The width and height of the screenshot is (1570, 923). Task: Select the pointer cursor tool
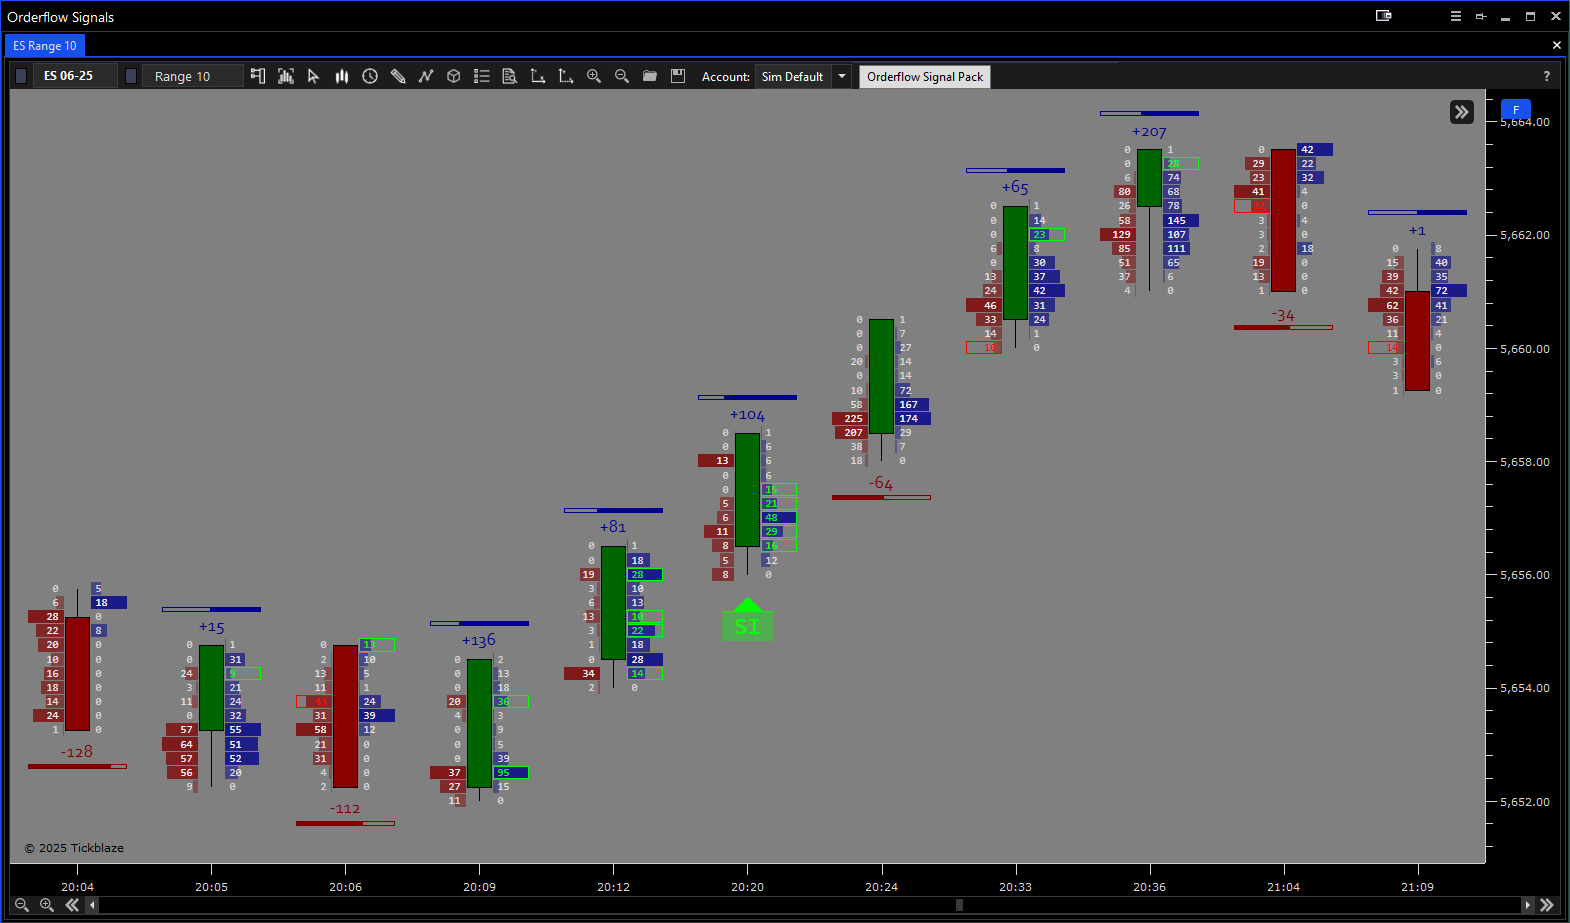313,76
